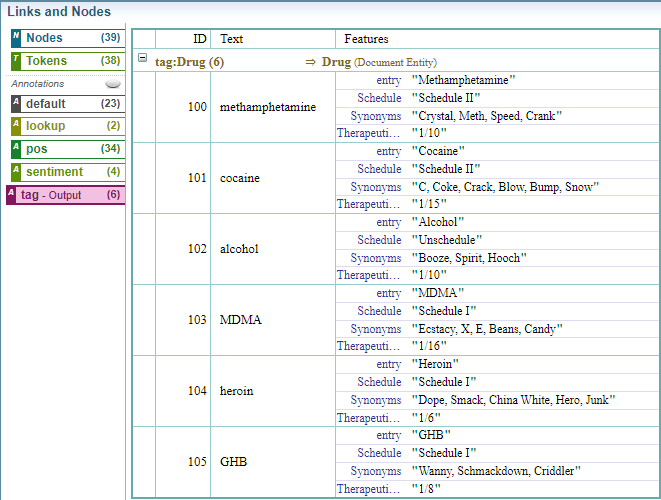Toggle the Annotations oval switch
661x500 pixels.
pos(113,85)
